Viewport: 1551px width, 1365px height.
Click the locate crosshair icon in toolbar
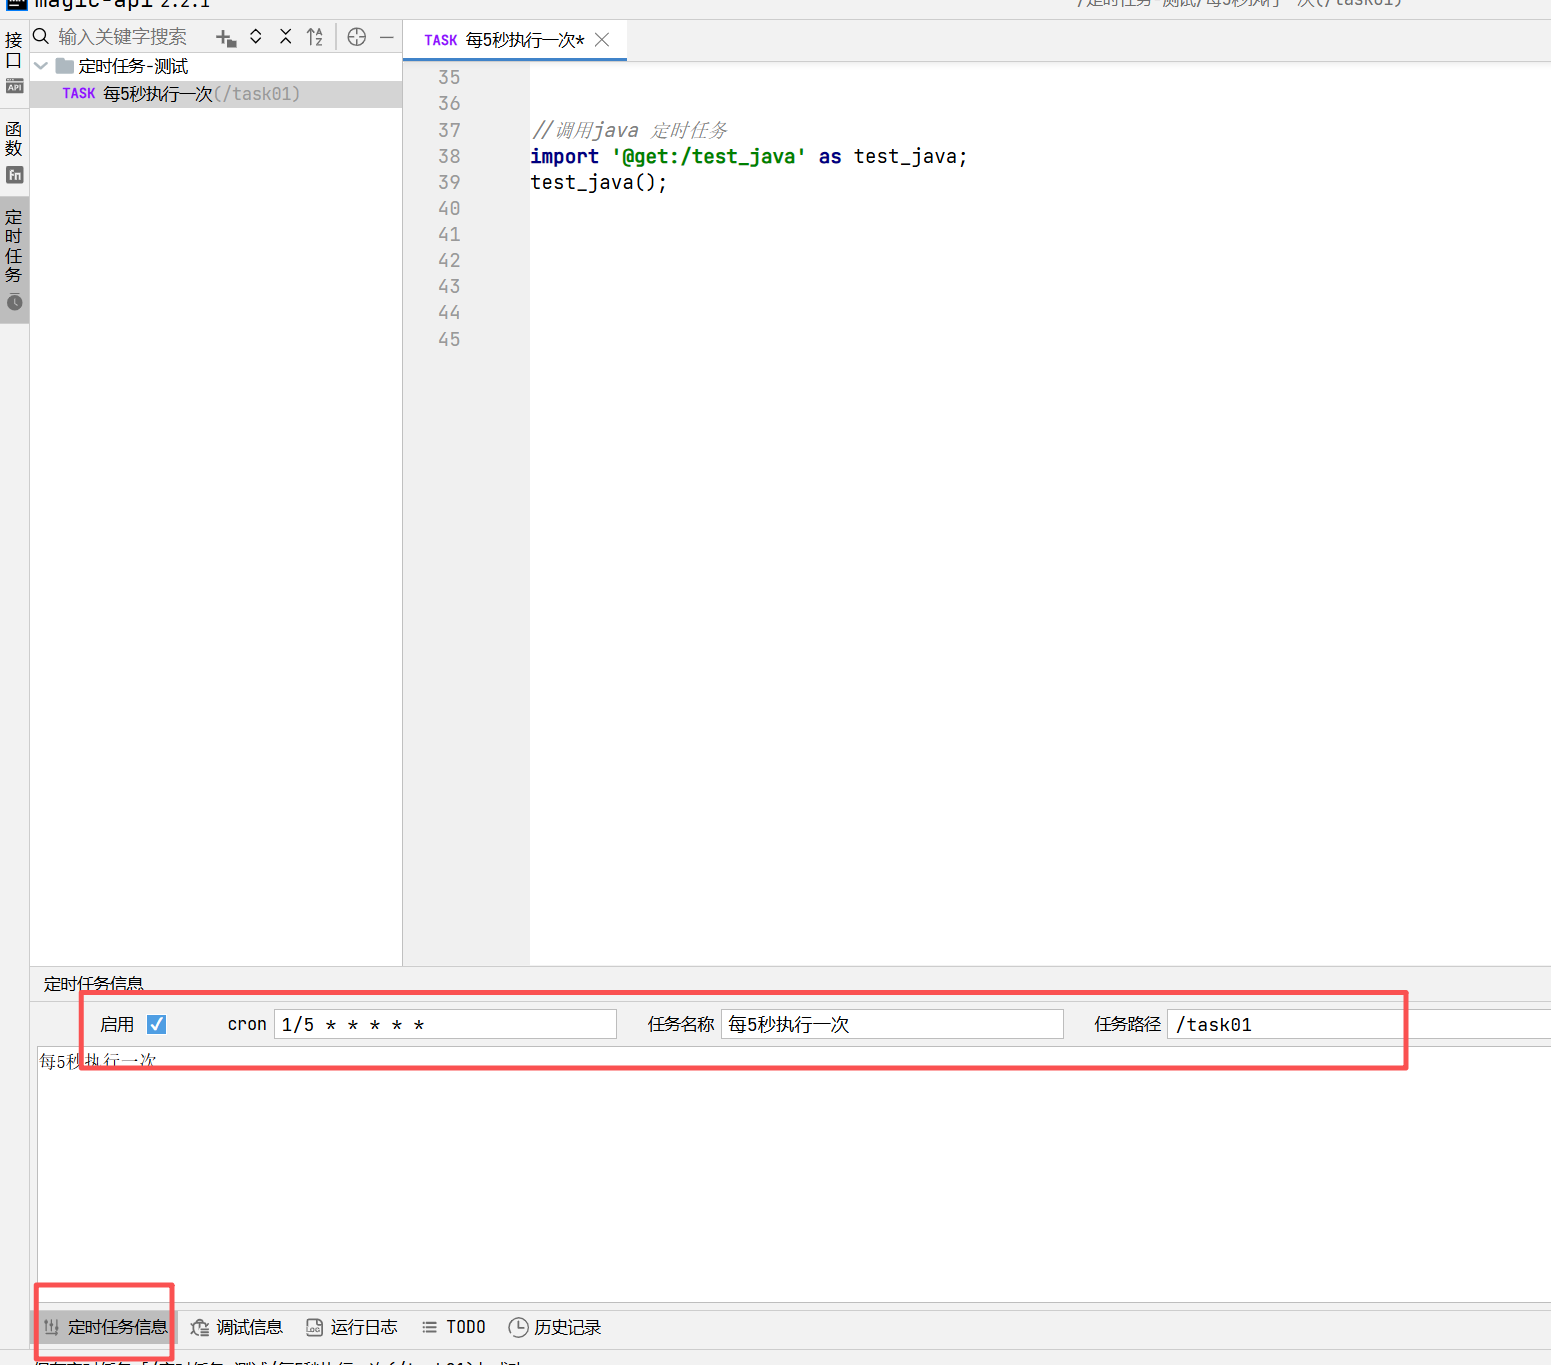tap(356, 37)
